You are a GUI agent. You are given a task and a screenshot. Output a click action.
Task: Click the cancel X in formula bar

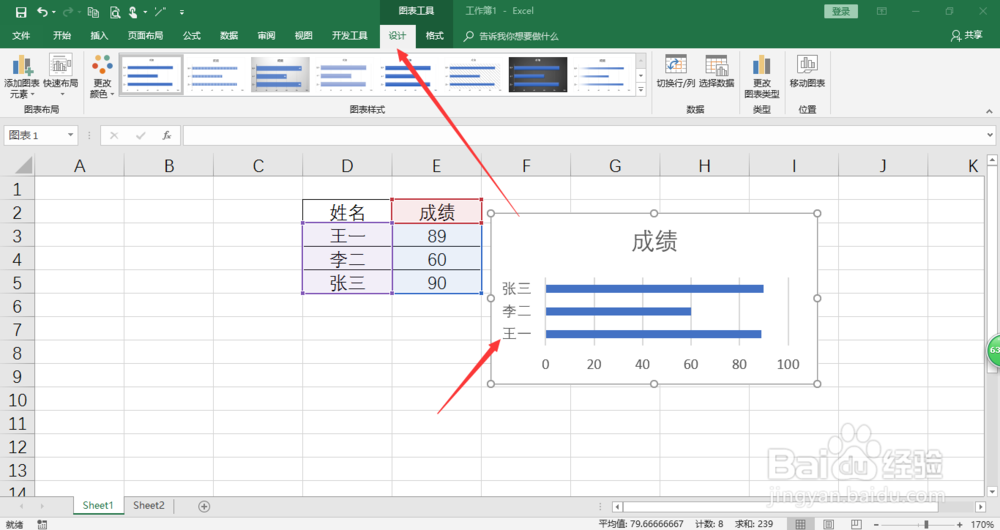[114, 135]
